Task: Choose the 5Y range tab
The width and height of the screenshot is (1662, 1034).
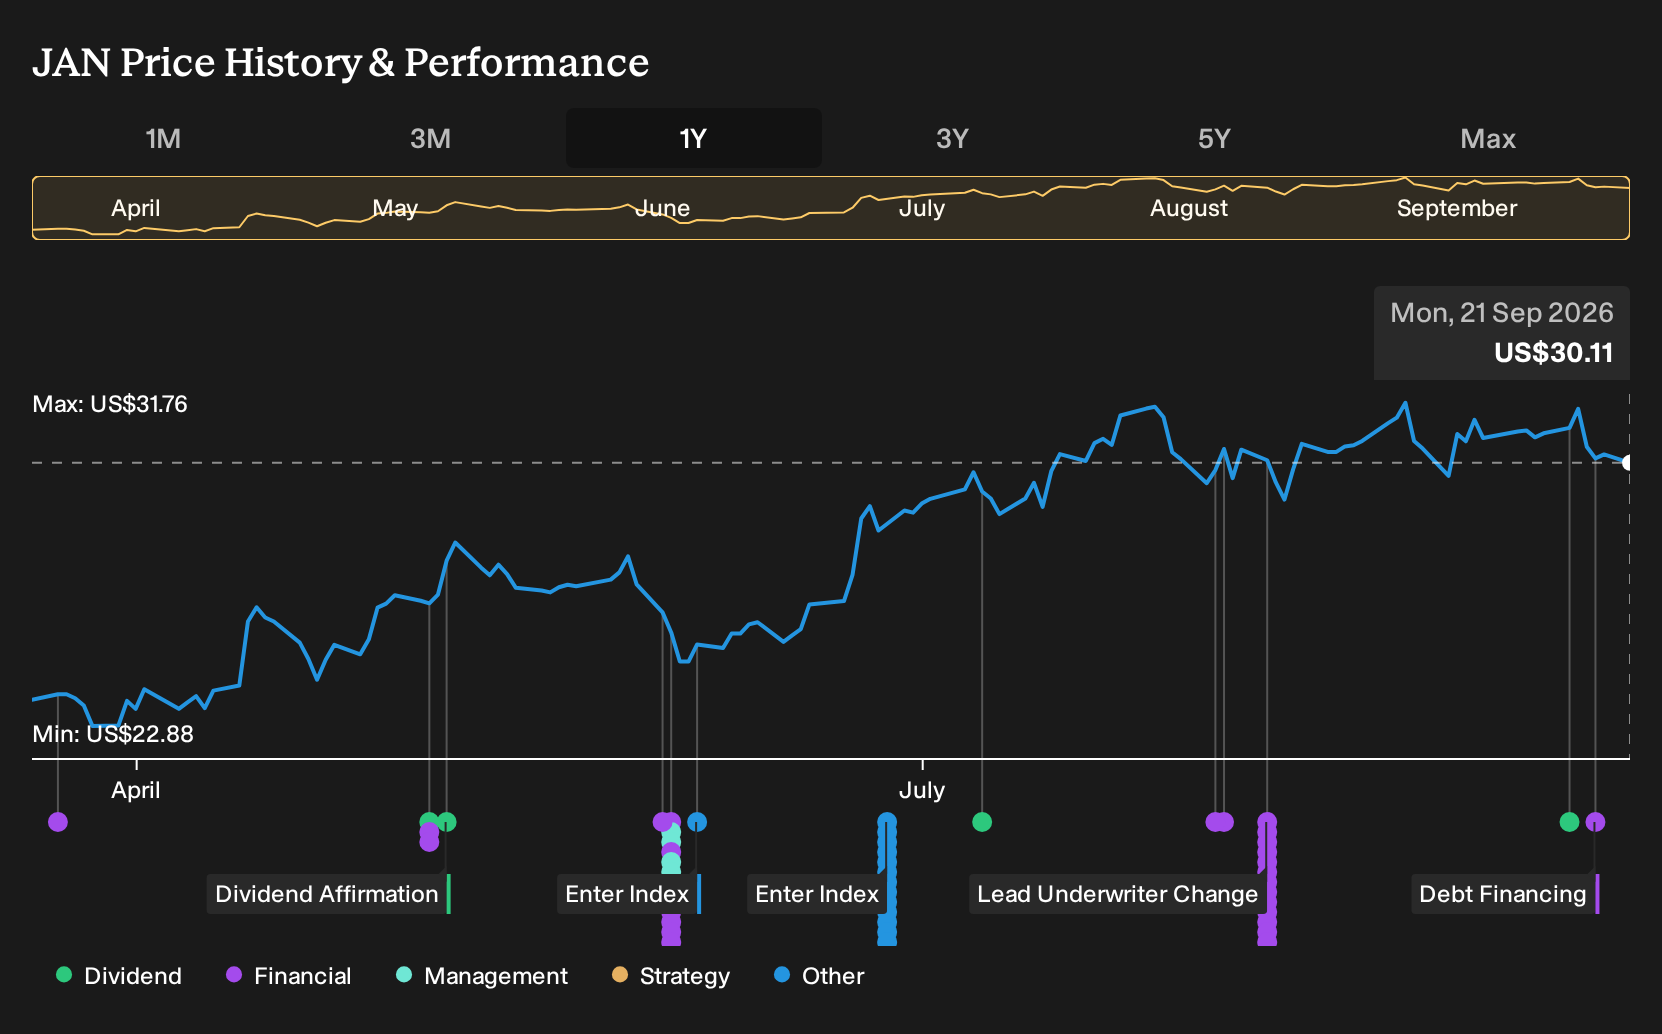Action: click(1214, 139)
